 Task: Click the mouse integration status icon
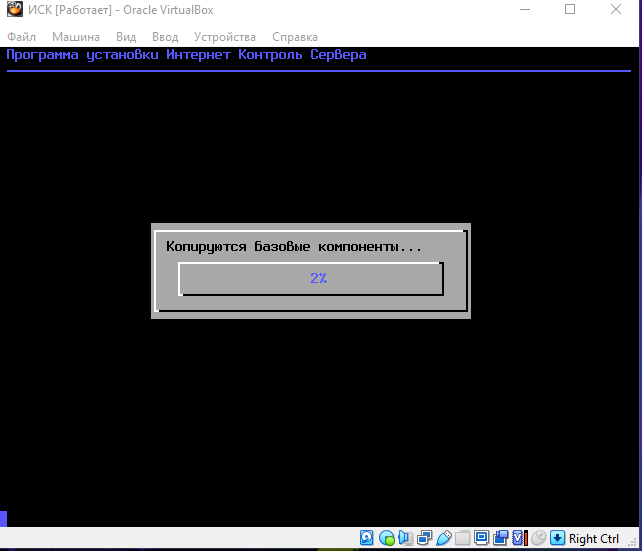(539, 538)
